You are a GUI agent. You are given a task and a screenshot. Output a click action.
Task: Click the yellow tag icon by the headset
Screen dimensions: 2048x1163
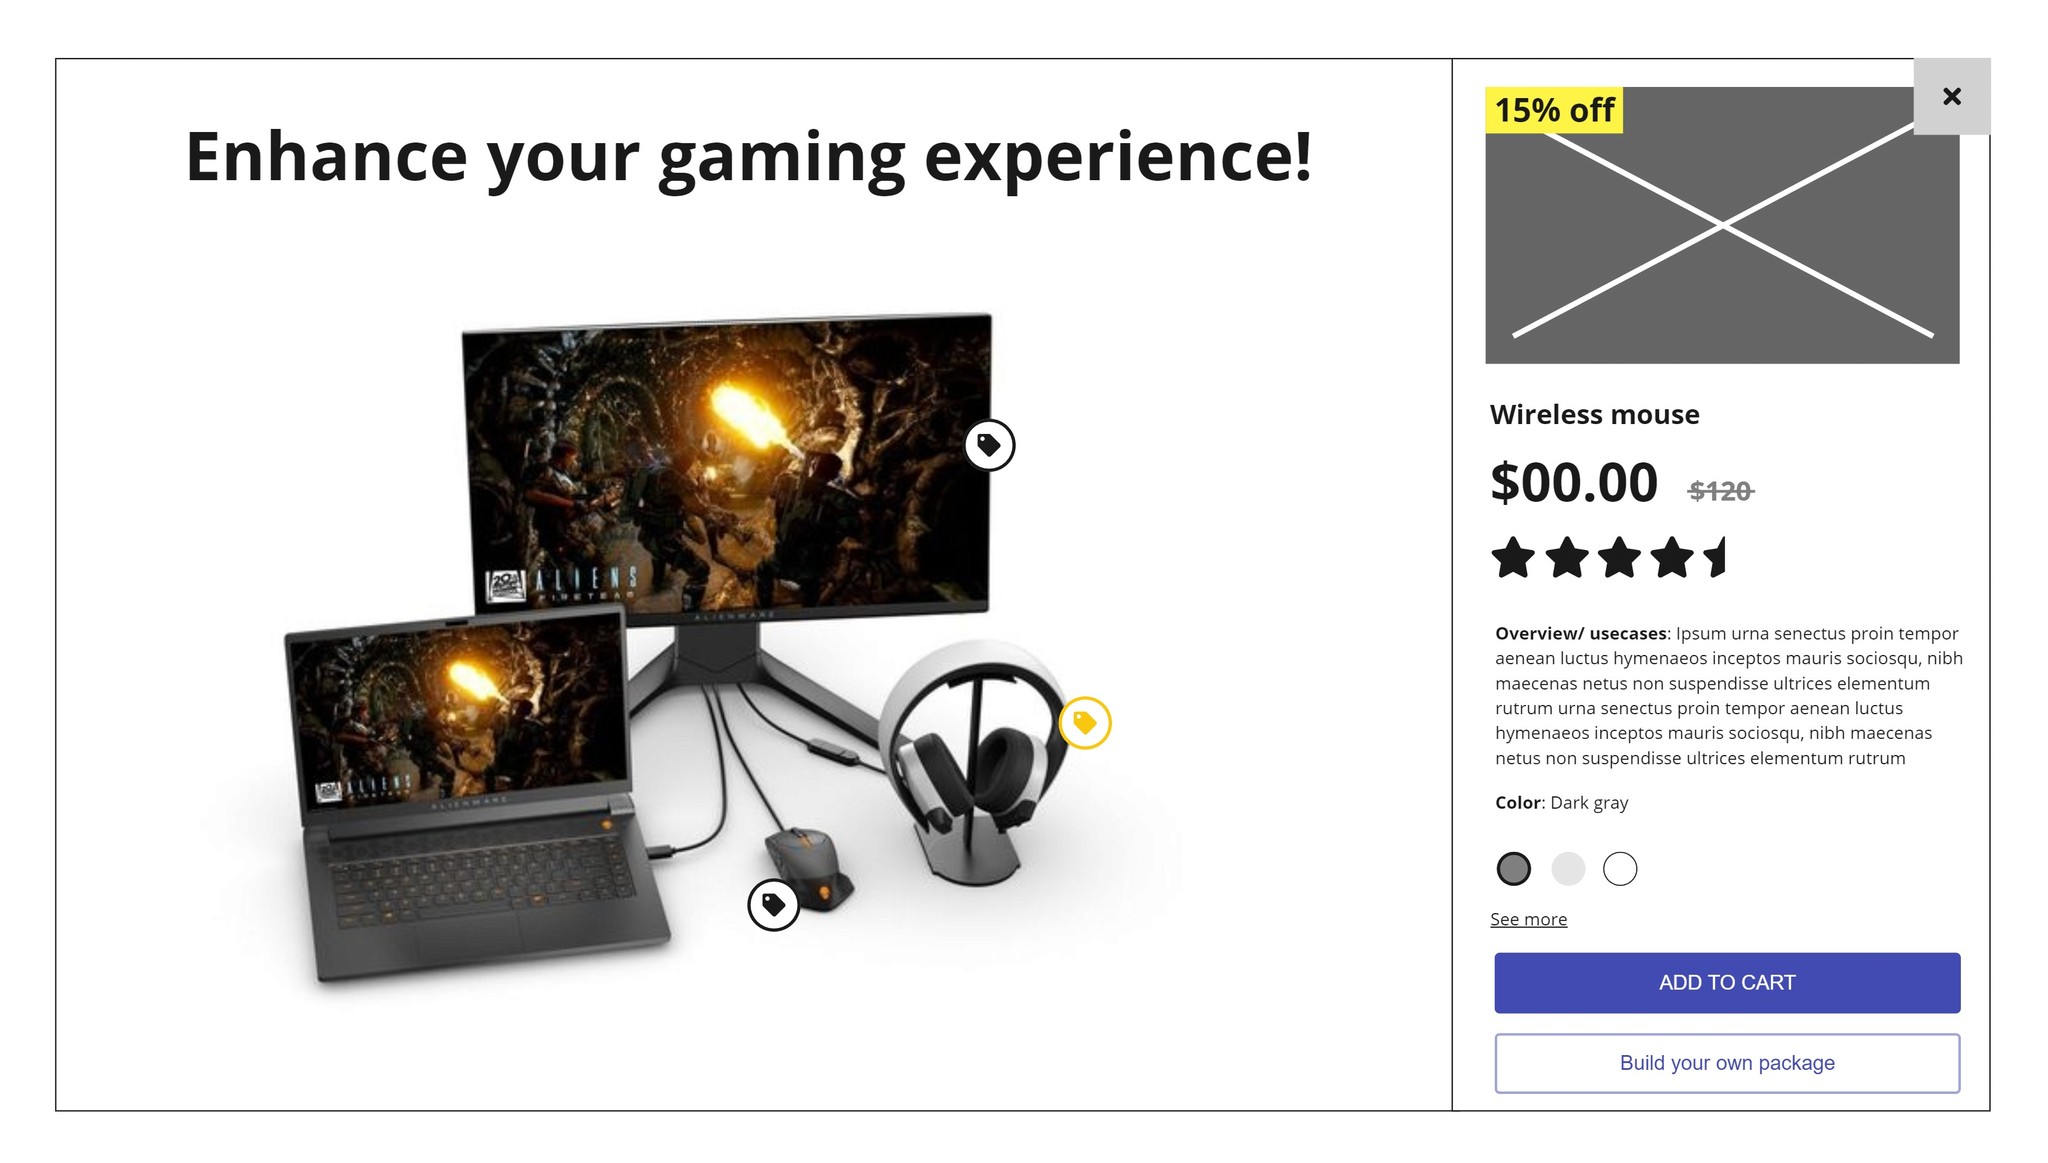[x=1085, y=722]
